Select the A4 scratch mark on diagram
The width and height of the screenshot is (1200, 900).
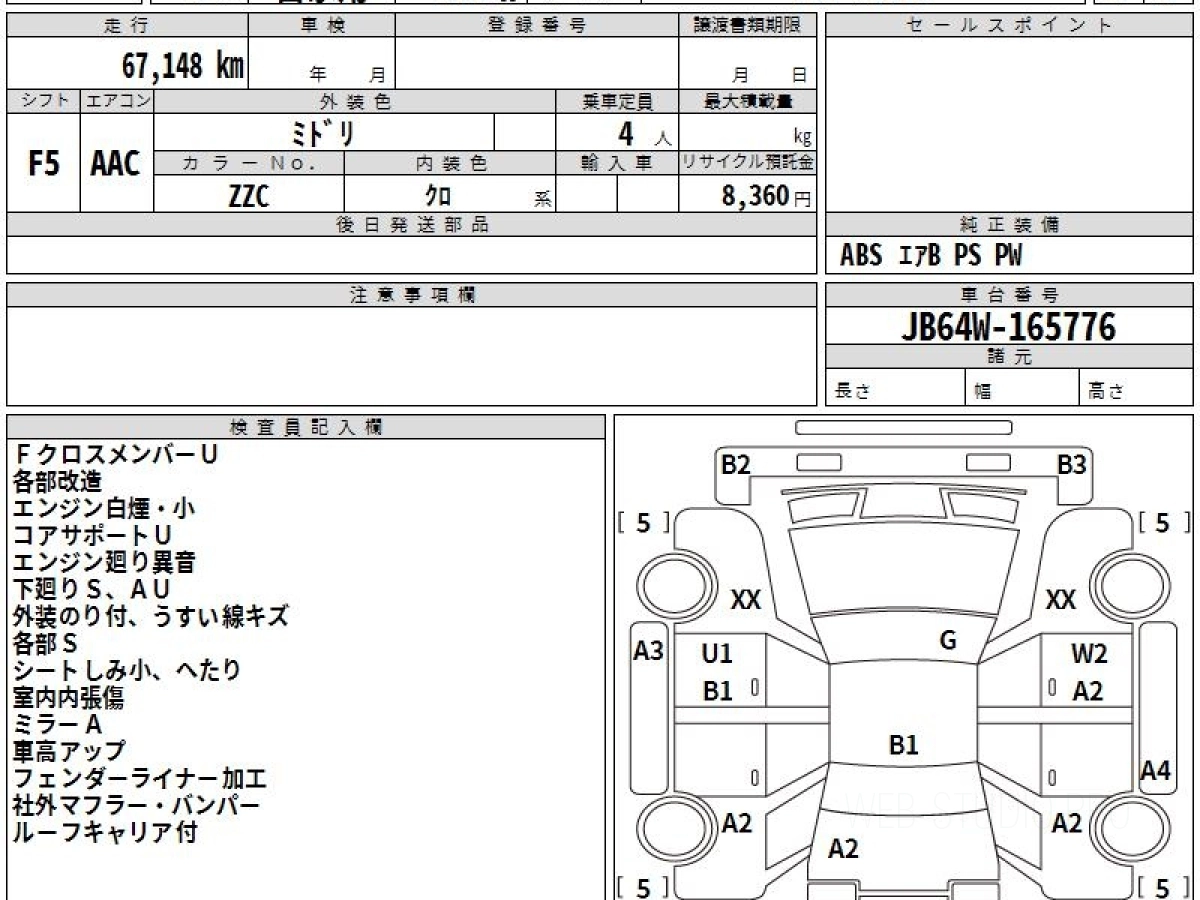pyautogui.click(x=1156, y=770)
